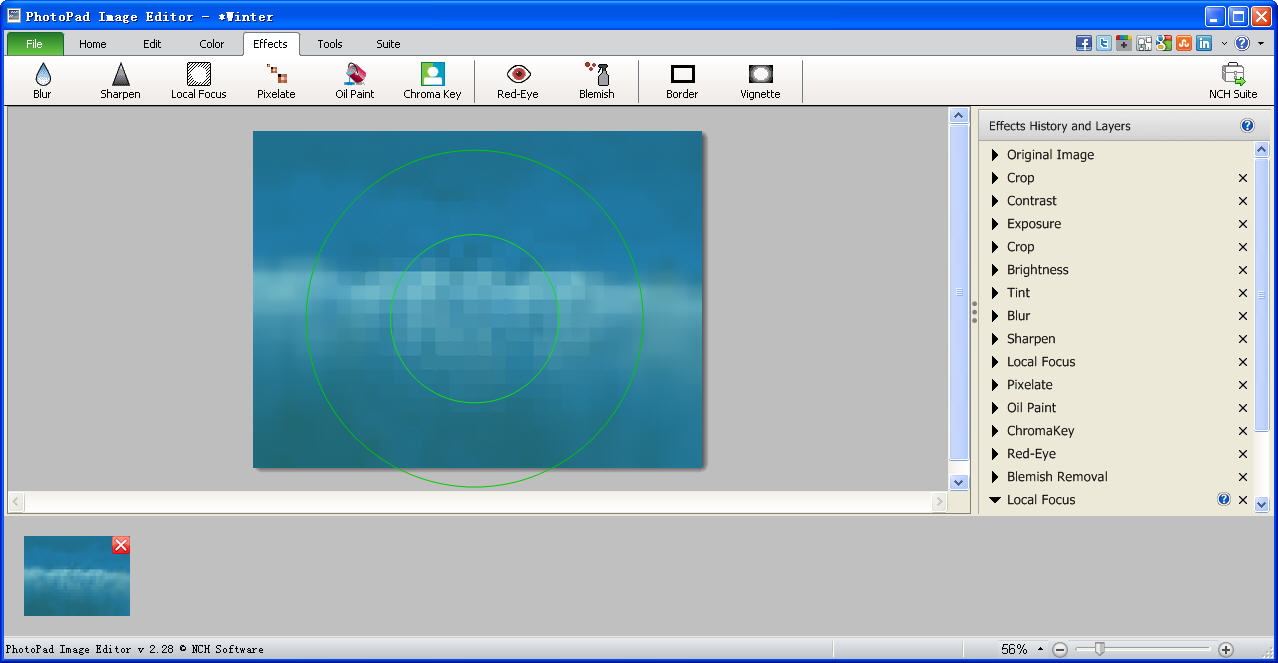Open the File menu
The width and height of the screenshot is (1278, 663).
point(35,44)
